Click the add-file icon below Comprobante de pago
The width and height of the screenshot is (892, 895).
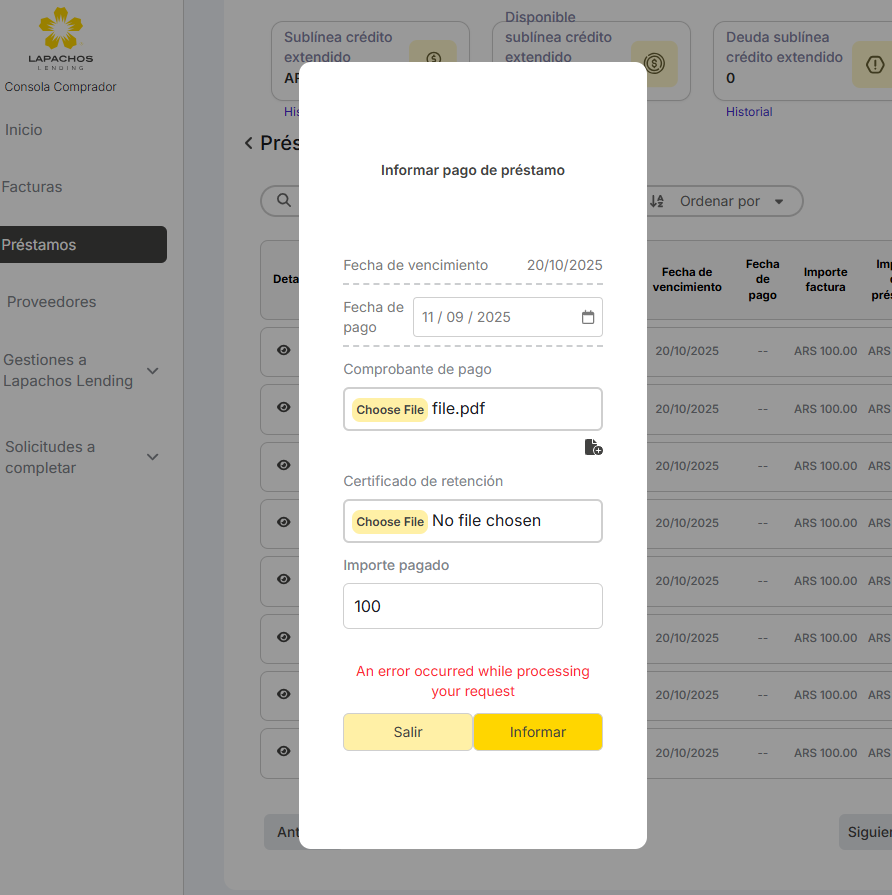(x=593, y=447)
